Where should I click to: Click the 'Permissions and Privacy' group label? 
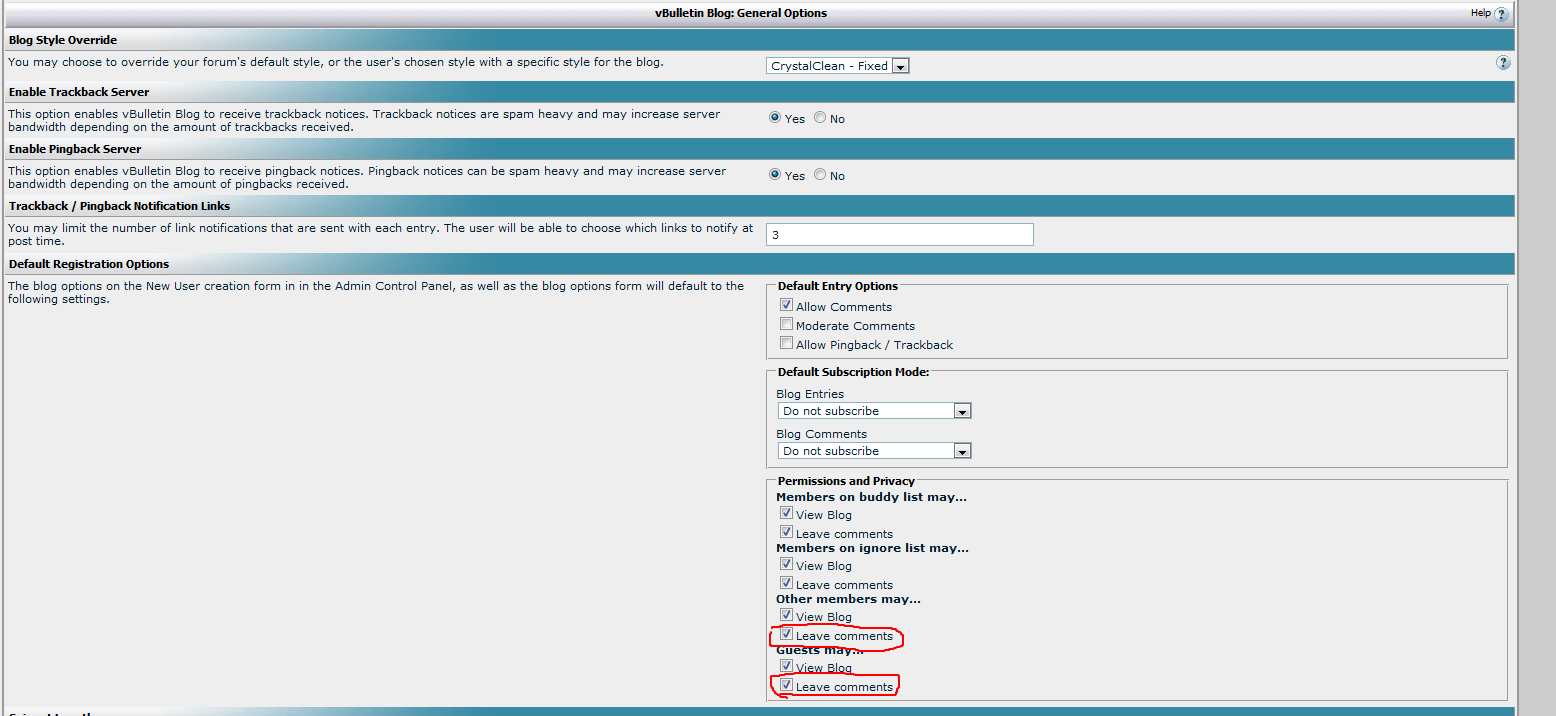coord(846,481)
